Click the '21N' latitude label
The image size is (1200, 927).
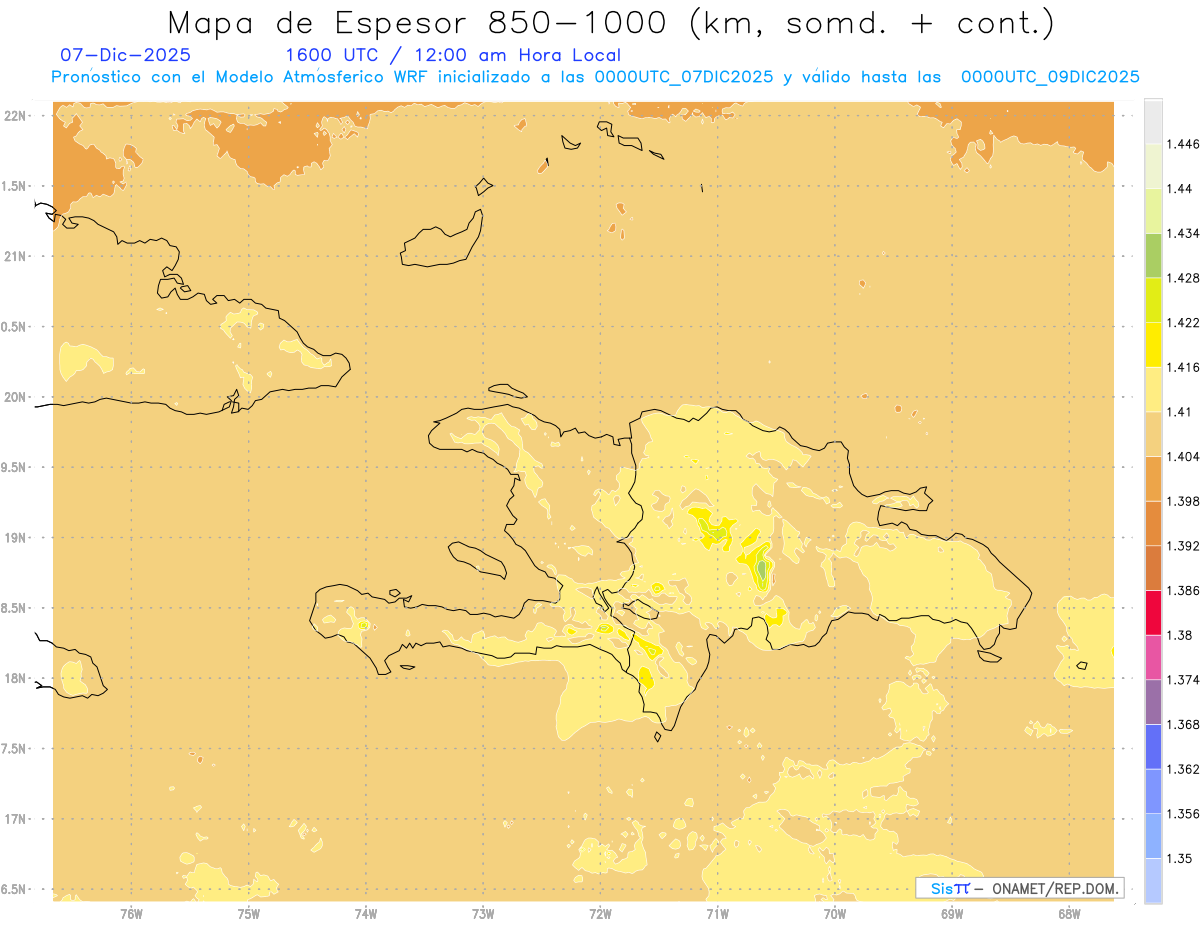[16, 256]
